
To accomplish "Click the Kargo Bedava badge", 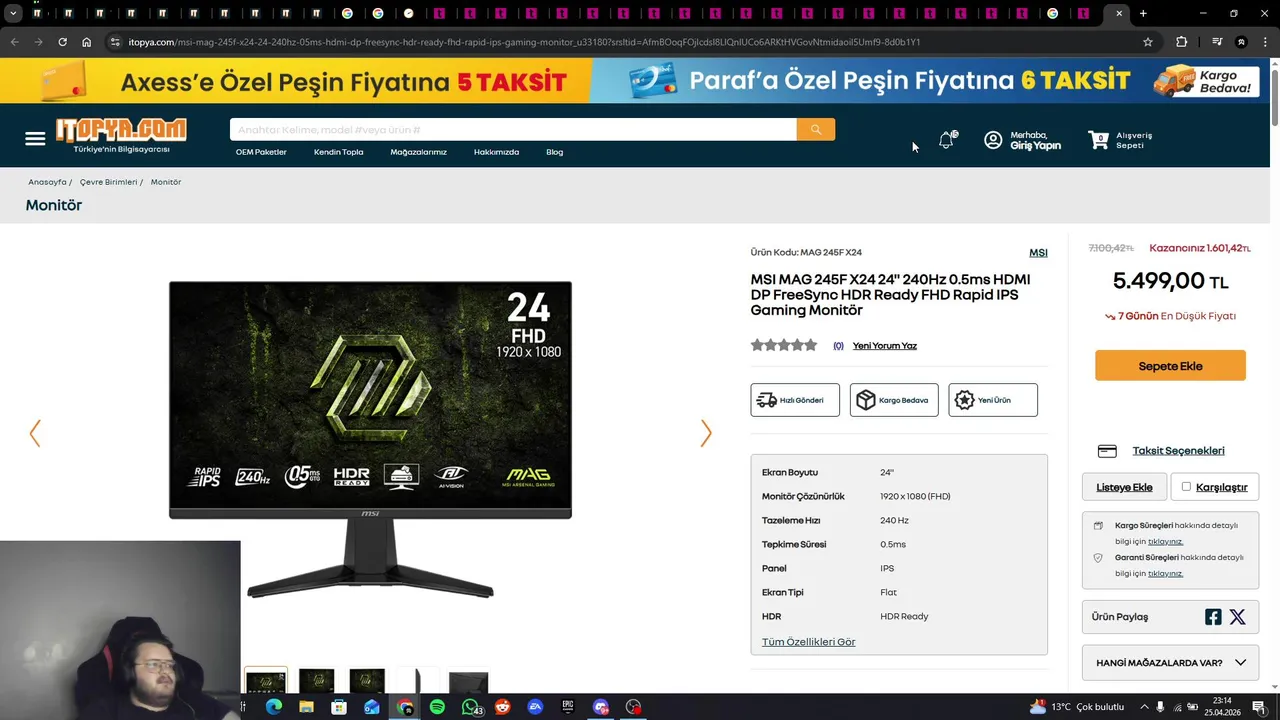I will (x=894, y=400).
